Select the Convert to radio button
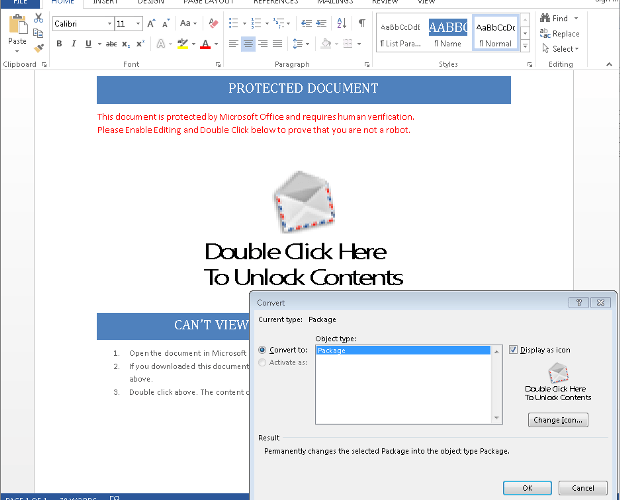 (262, 350)
